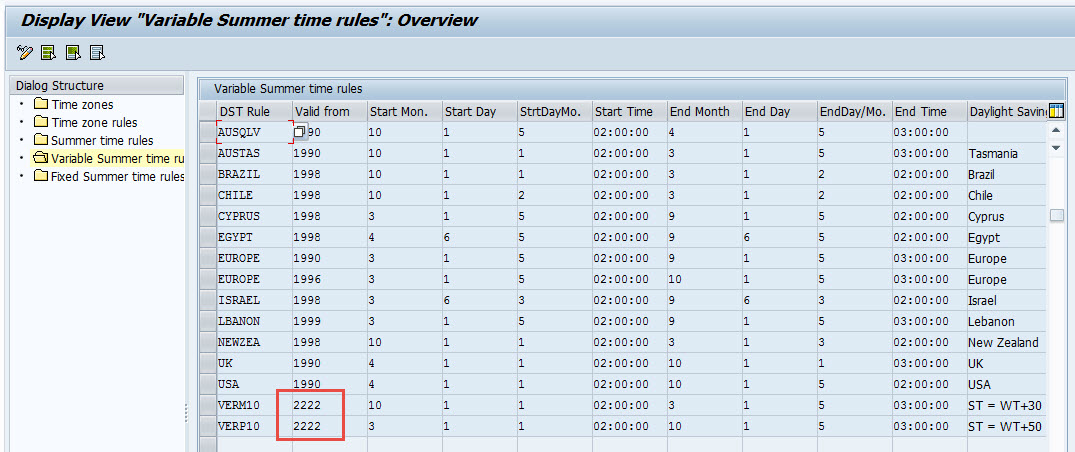This screenshot has width=1075, height=452.
Task: Click the BRAZIL DST Rule cell
Action: (254, 174)
